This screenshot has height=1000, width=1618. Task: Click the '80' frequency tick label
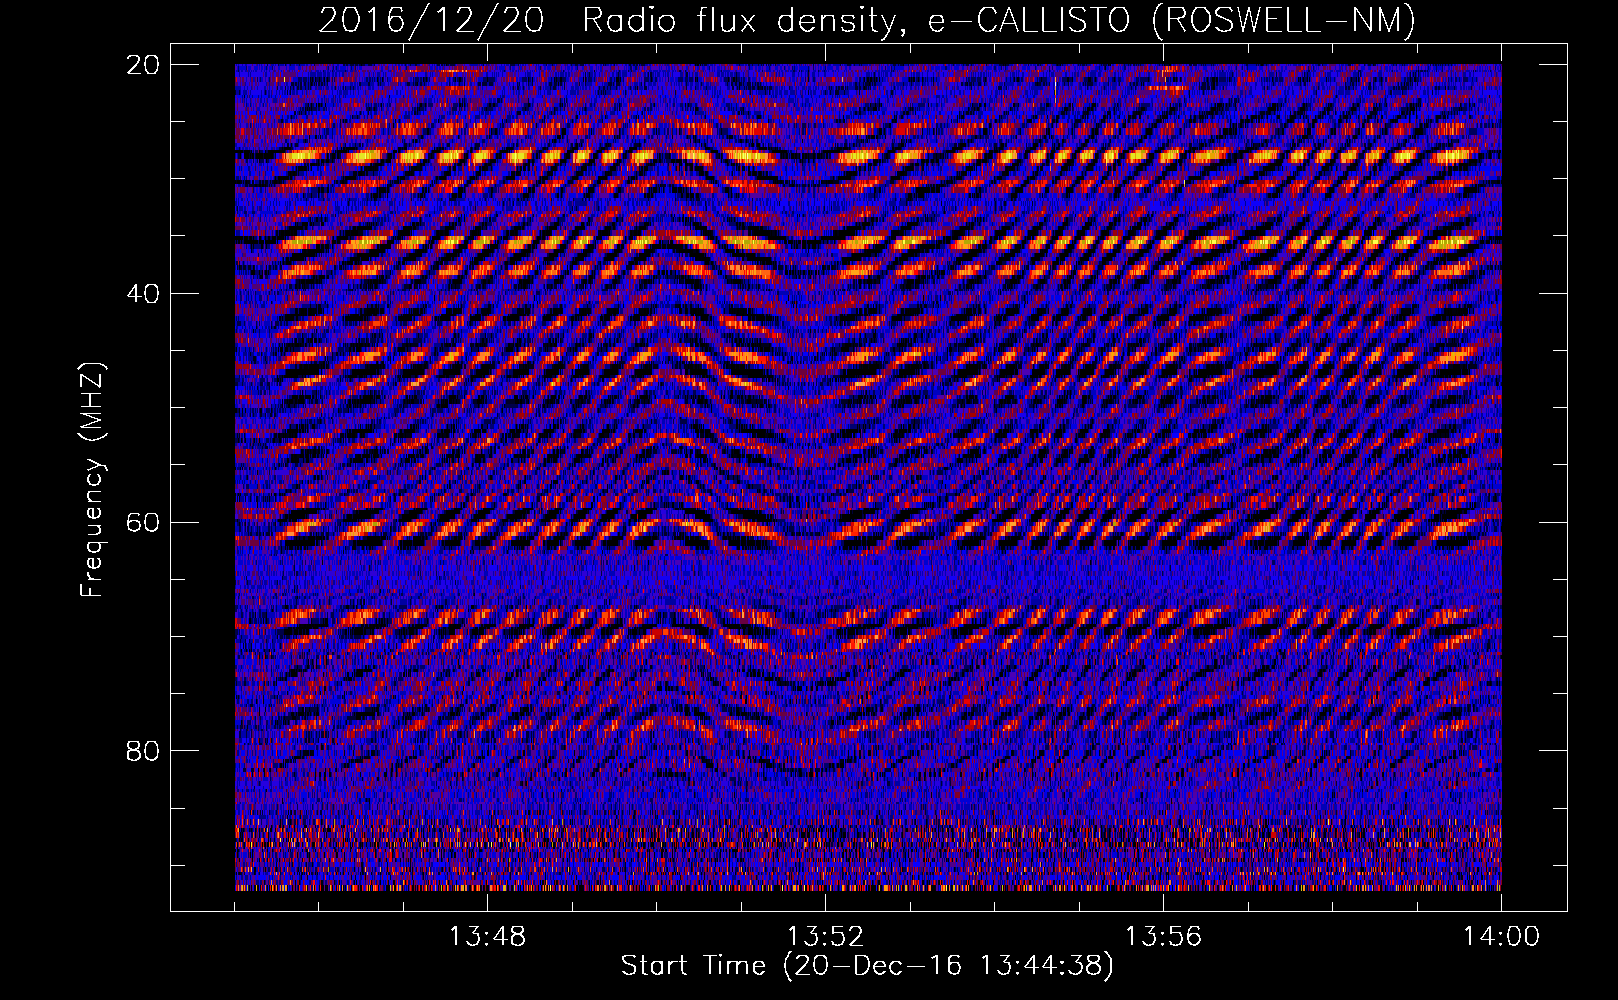point(143,751)
